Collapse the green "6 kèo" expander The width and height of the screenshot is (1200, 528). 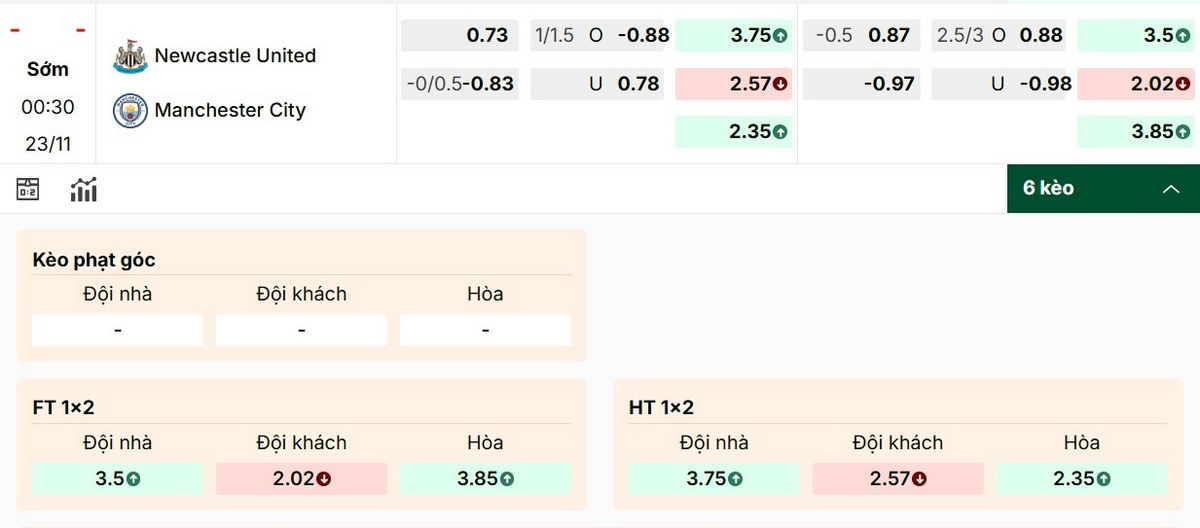(x=1102, y=188)
